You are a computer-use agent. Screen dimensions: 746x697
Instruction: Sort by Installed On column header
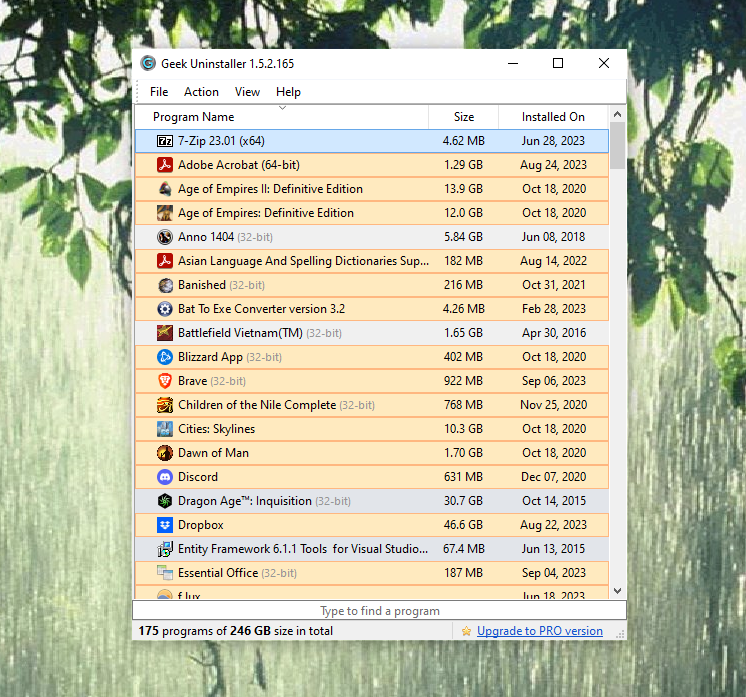tap(553, 117)
